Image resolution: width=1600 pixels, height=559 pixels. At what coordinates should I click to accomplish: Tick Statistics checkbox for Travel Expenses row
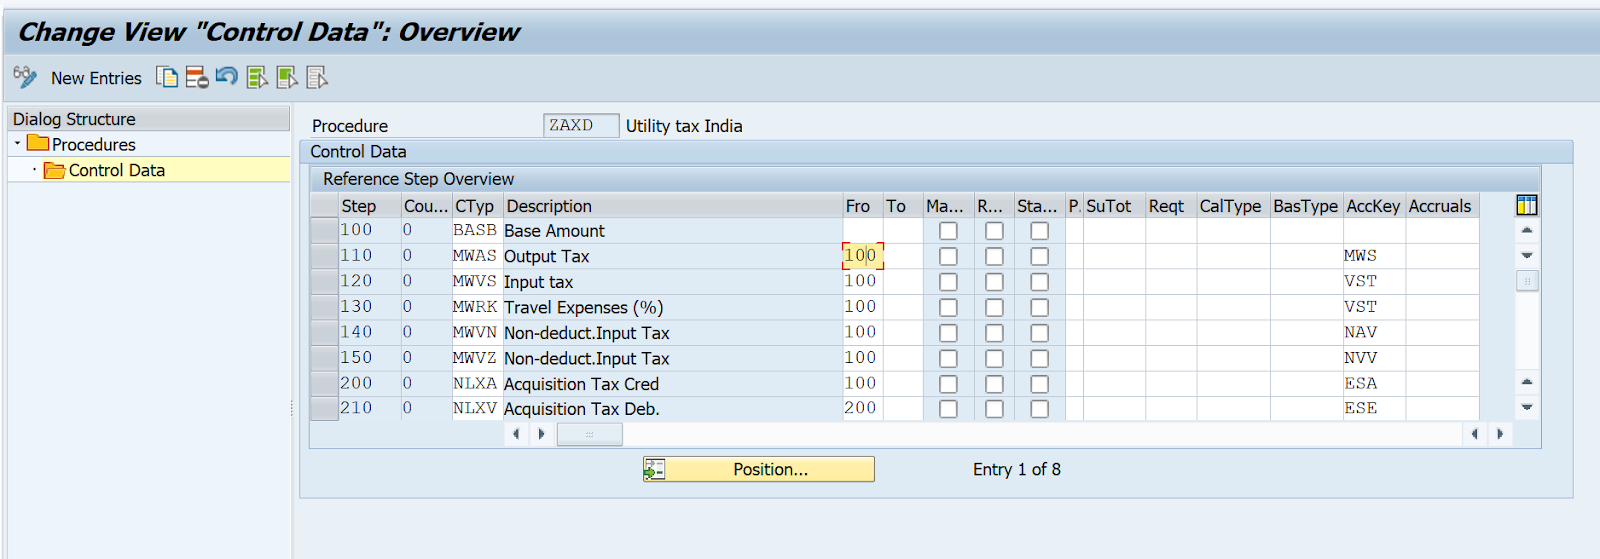tap(1040, 307)
